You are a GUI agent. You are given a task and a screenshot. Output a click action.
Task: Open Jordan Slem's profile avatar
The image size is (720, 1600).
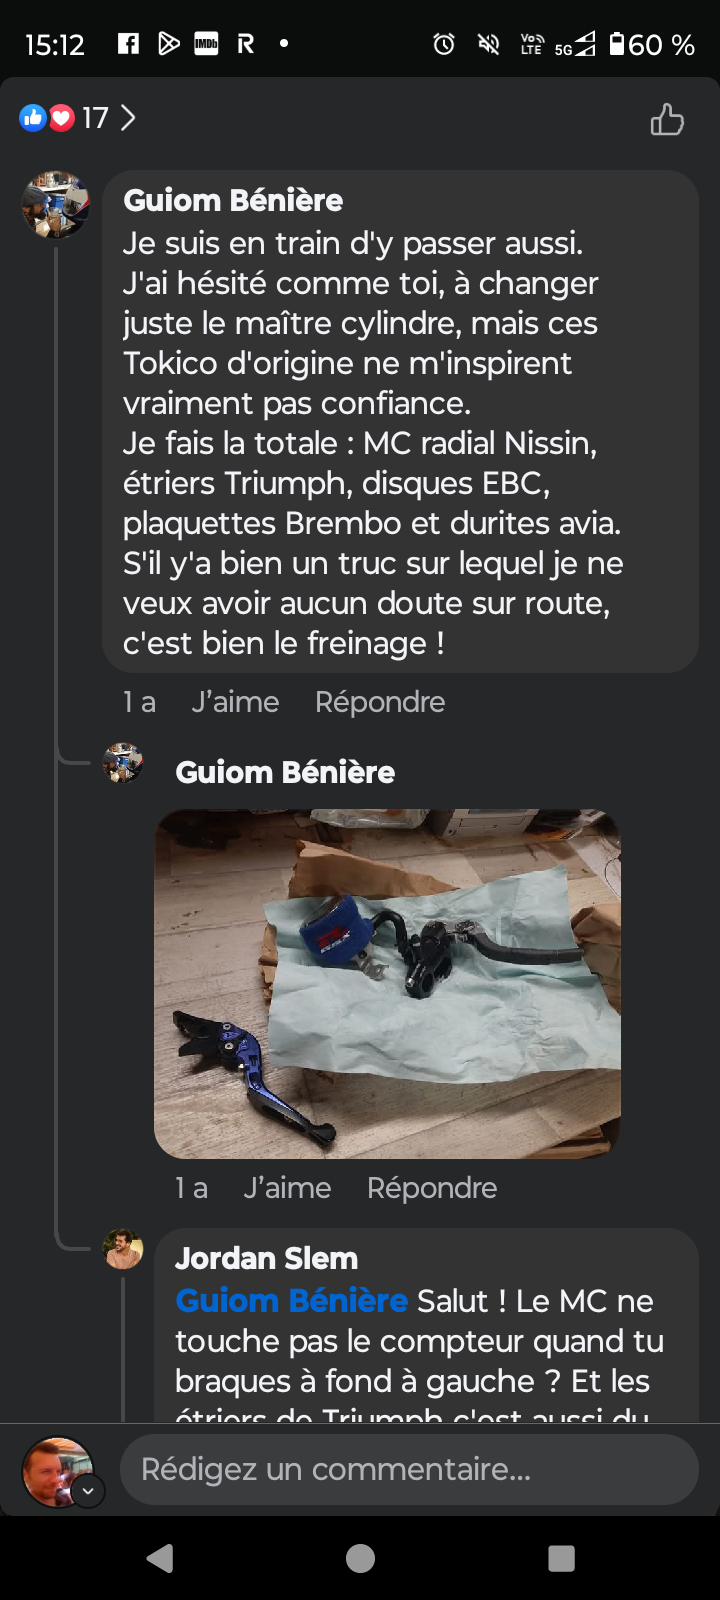coord(123,1249)
